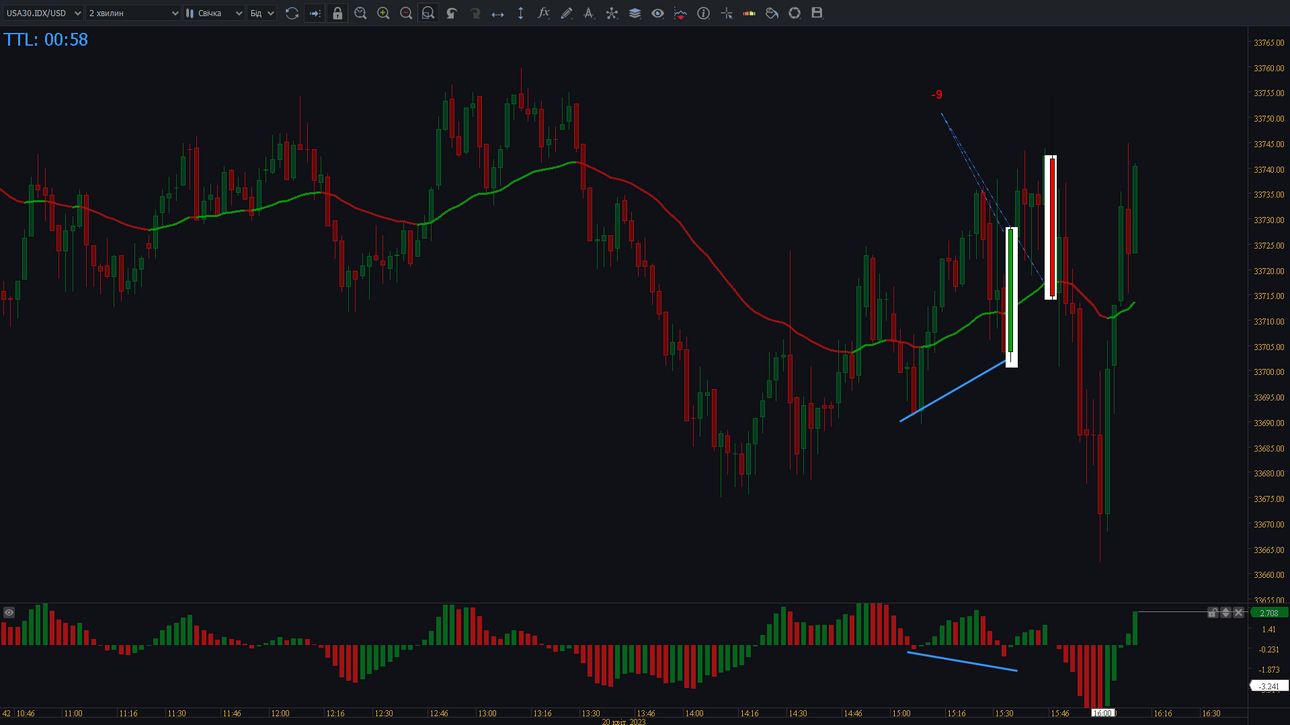Click the horizontal scale arrows icon
Screen dimensions: 1290x725
497,13
